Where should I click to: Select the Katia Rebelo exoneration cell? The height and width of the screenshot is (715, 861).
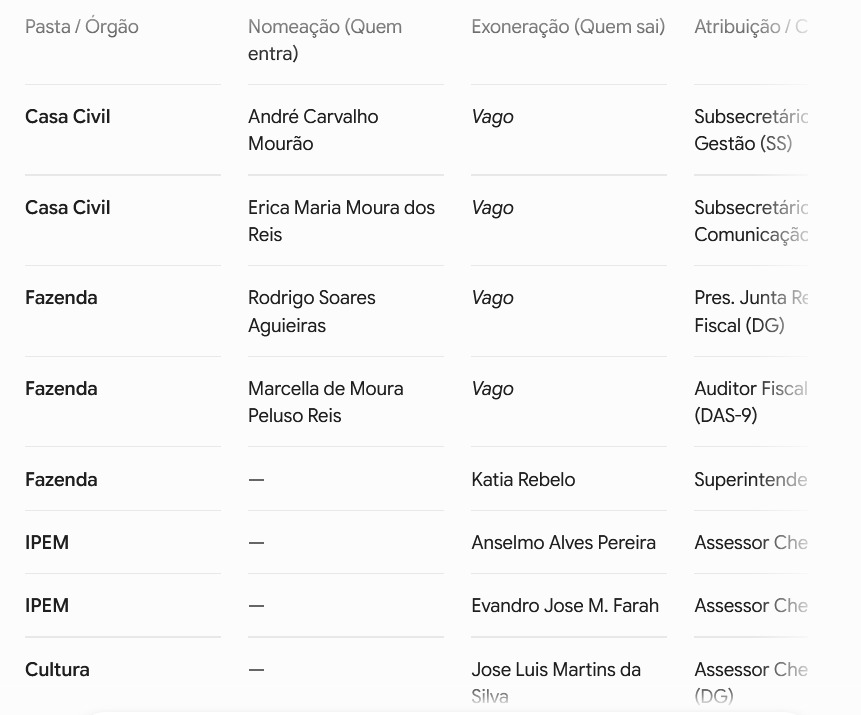point(523,479)
